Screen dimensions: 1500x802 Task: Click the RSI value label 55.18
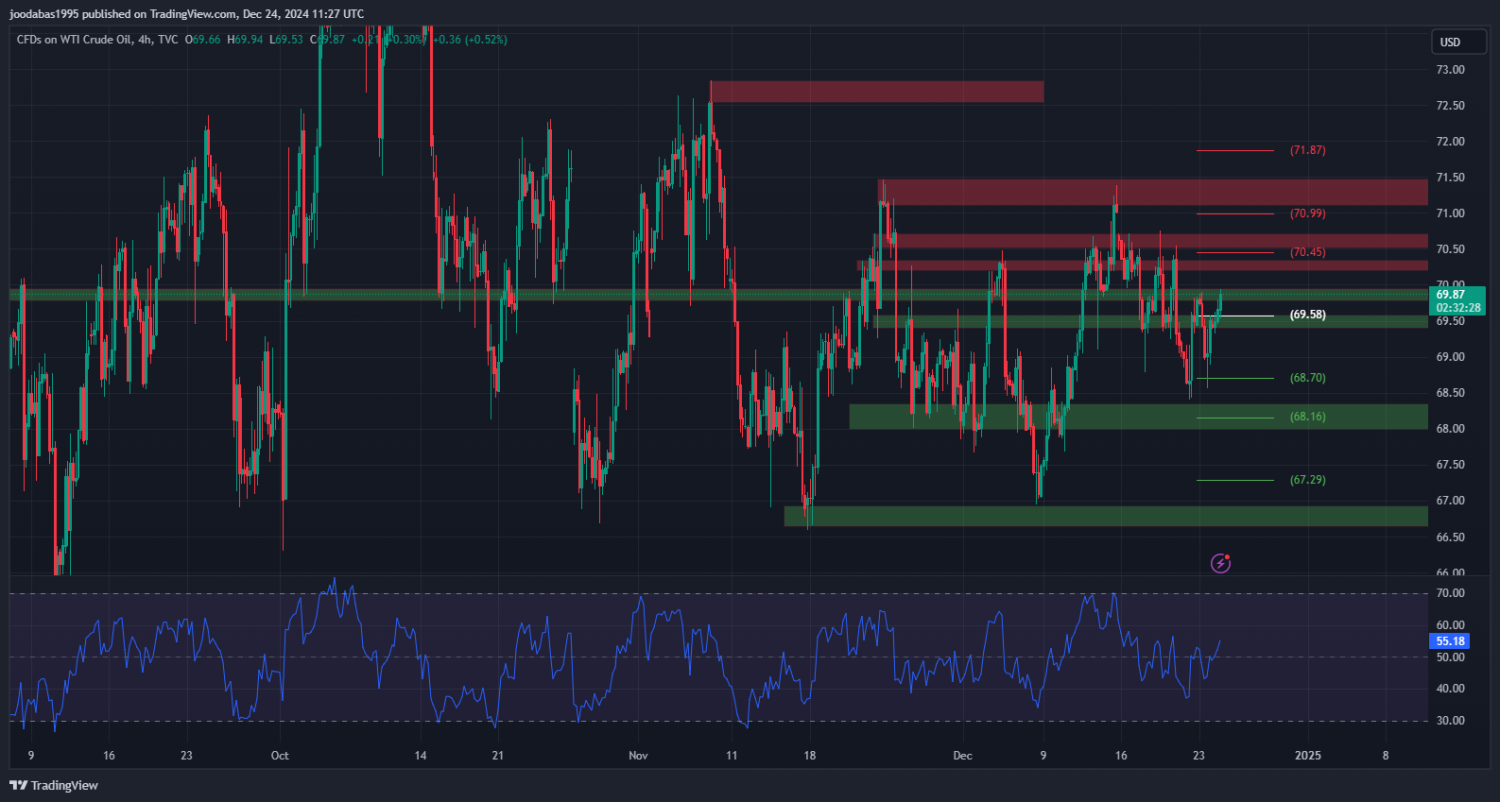coord(1450,641)
